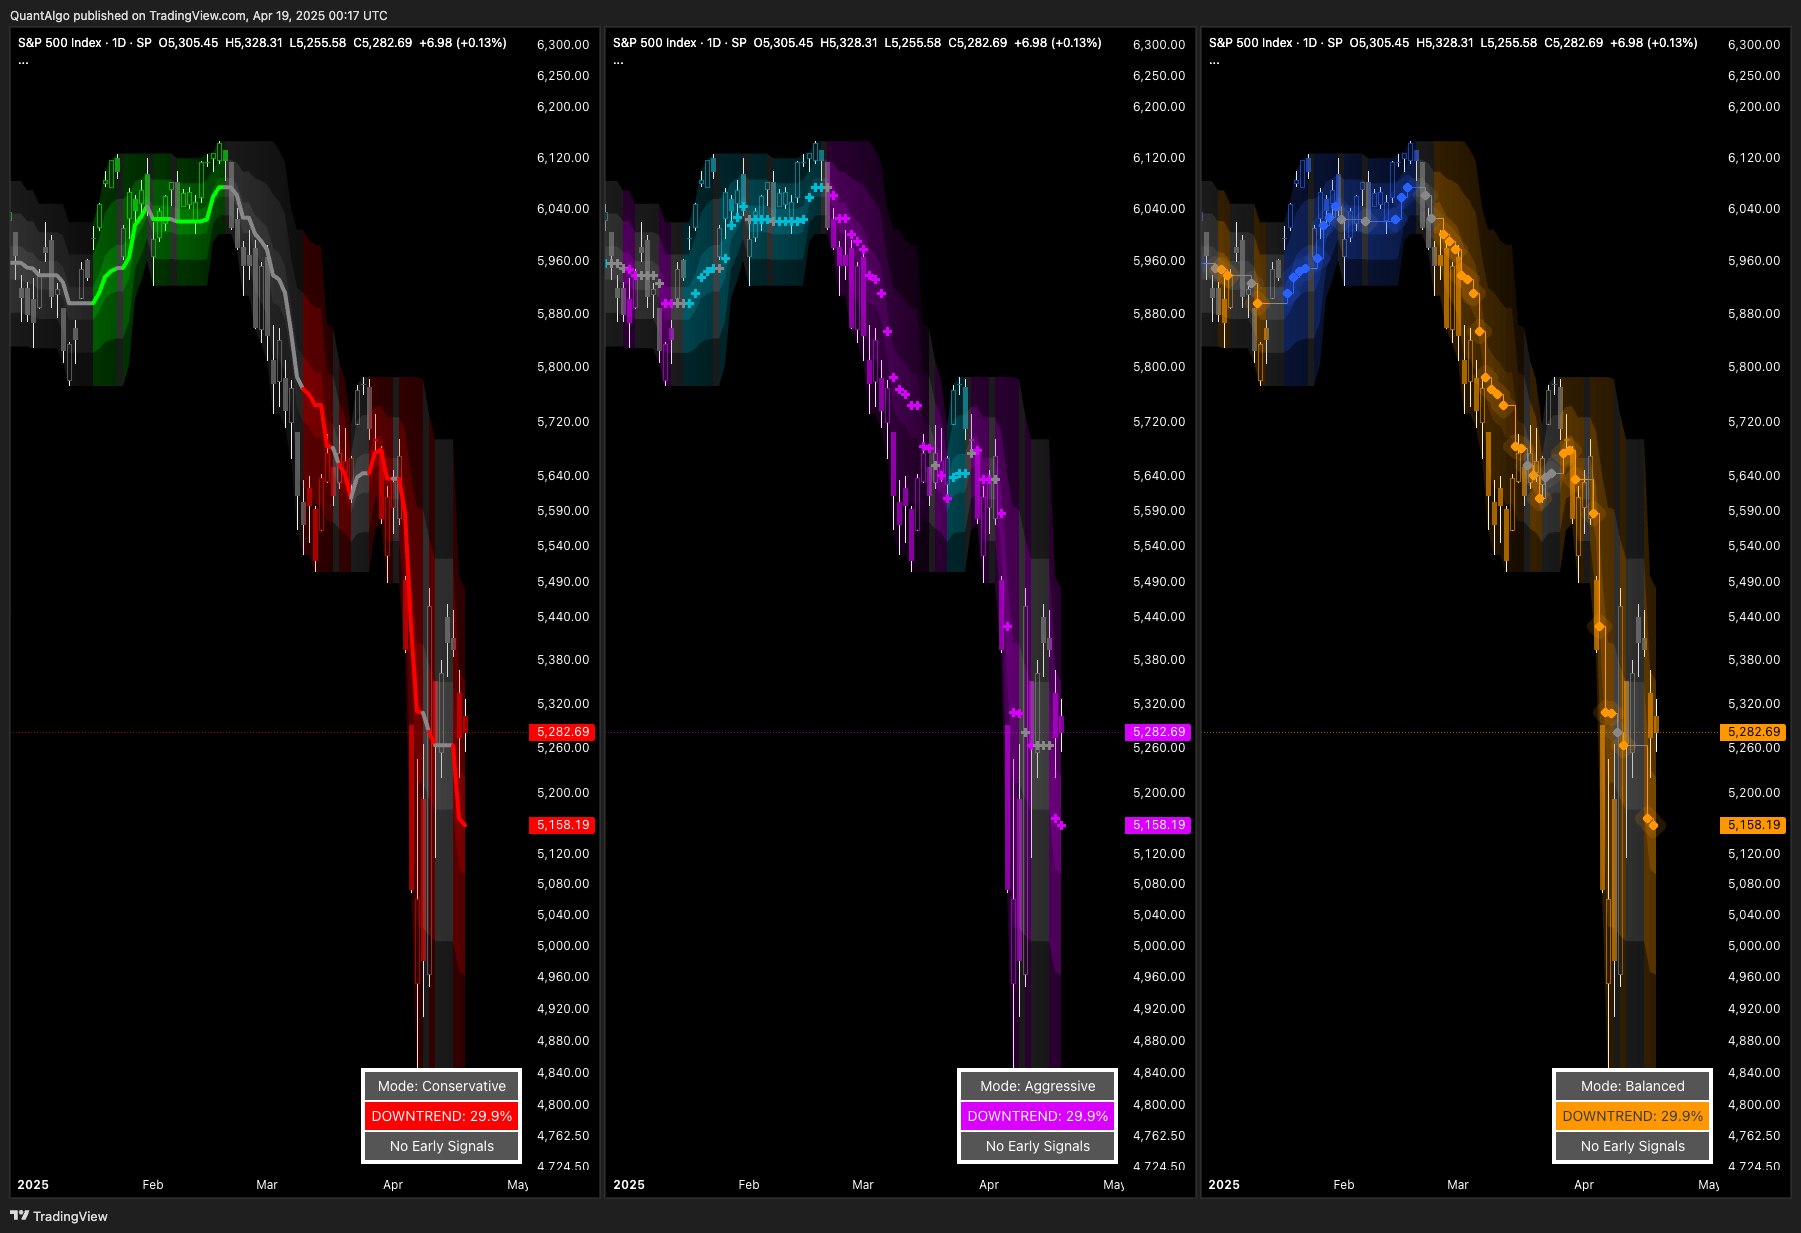Image resolution: width=1801 pixels, height=1233 pixels.
Task: Click the QuantAlgo published on TradingView.com header
Action: pos(199,15)
